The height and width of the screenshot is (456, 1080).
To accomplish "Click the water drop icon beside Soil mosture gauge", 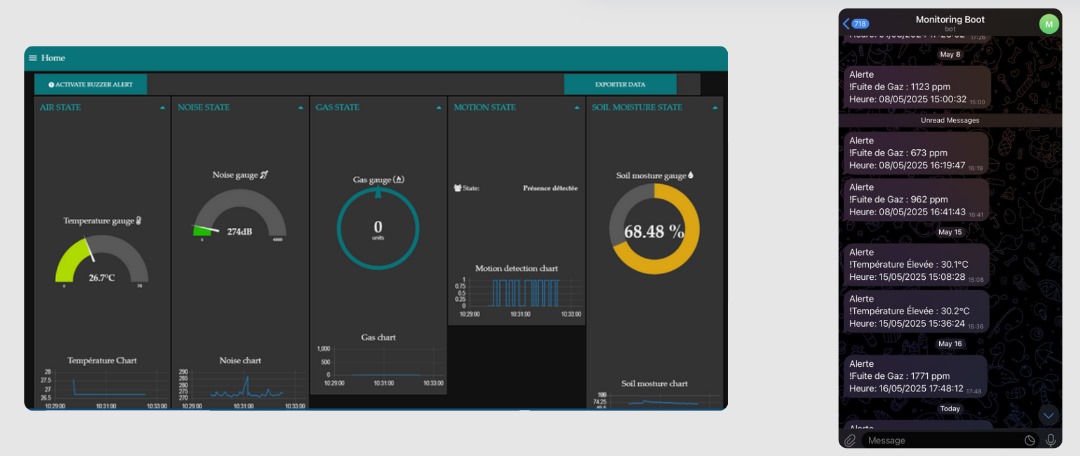I will click(691, 176).
